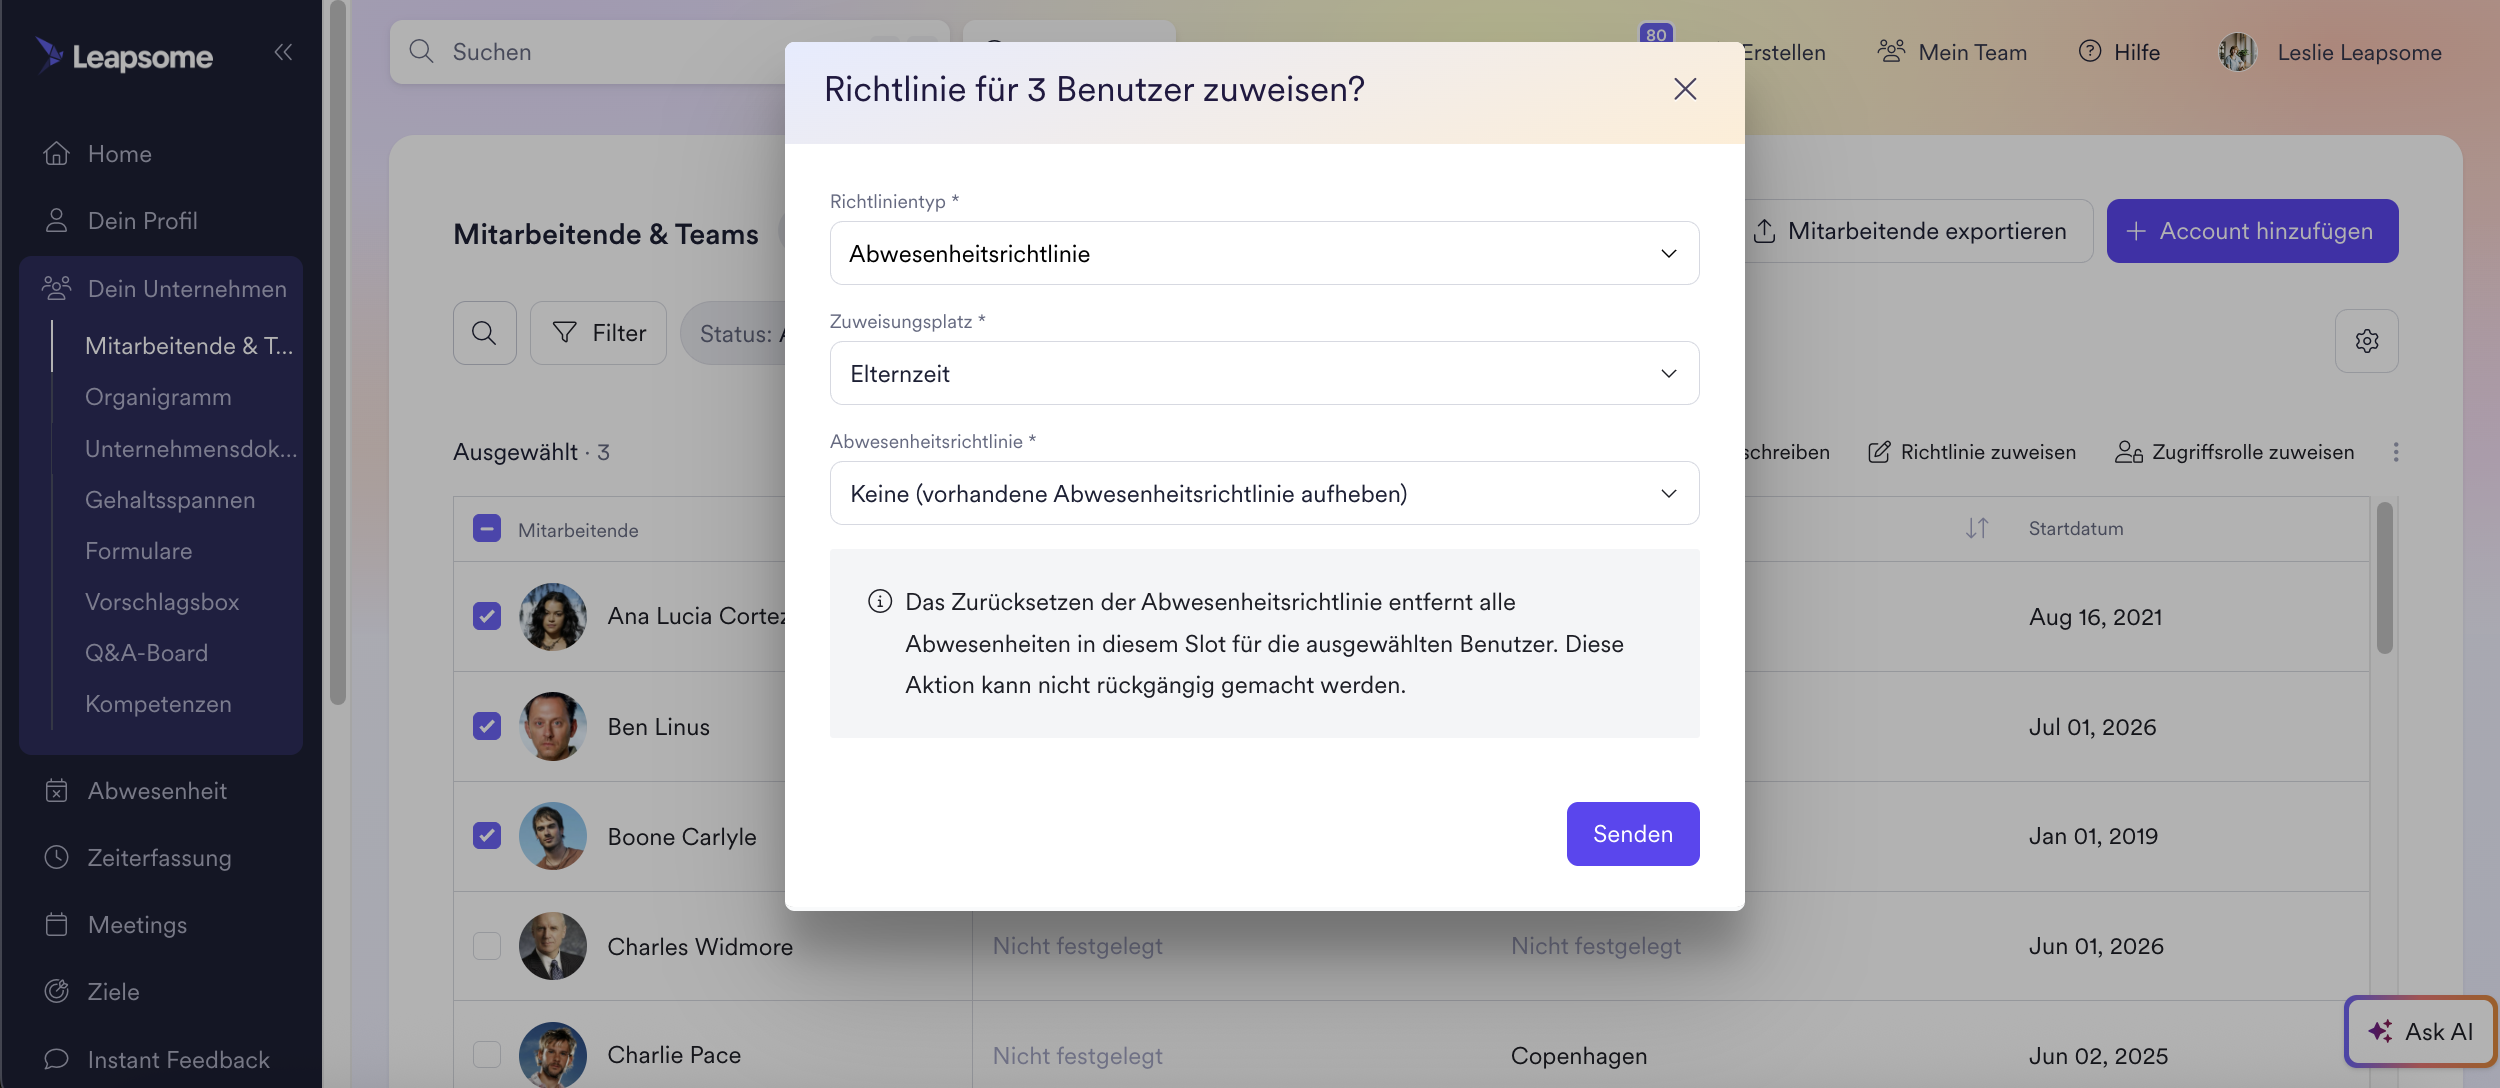Uncheck Ana Lucia Cortez checkbox

click(487, 616)
